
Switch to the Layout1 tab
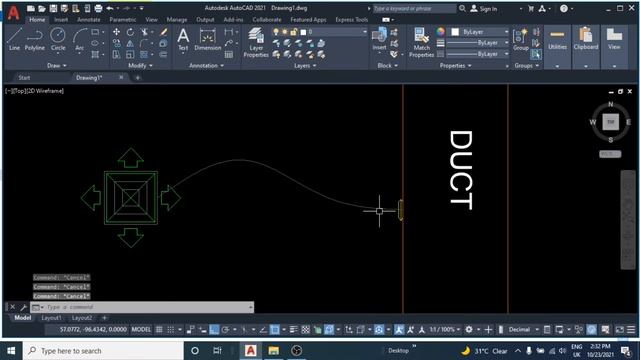pyautogui.click(x=51, y=318)
